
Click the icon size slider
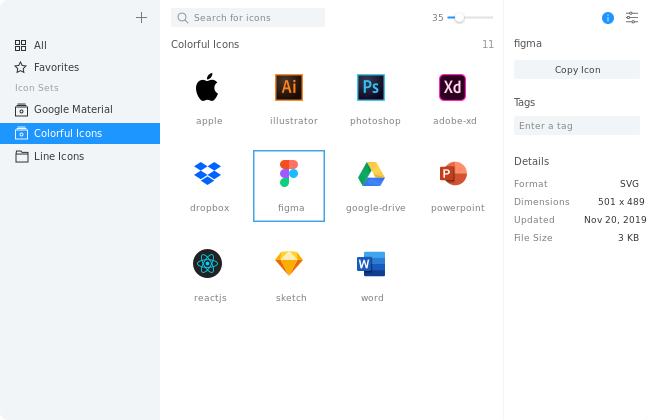pyautogui.click(x=470, y=18)
